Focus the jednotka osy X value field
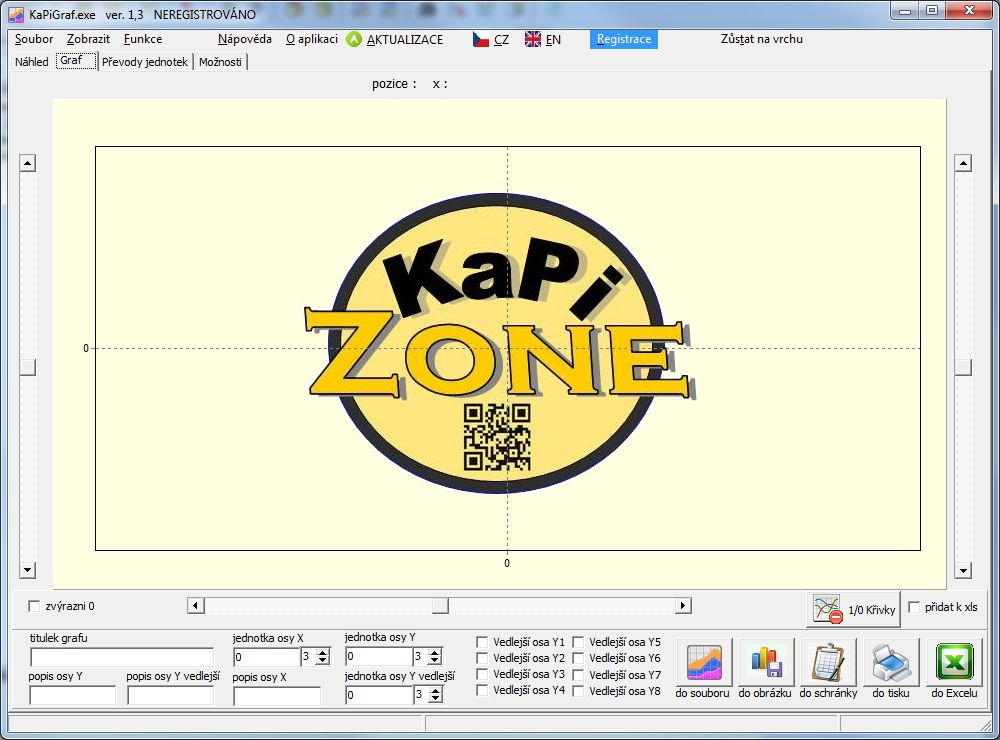This screenshot has width=1000, height=740. point(267,656)
